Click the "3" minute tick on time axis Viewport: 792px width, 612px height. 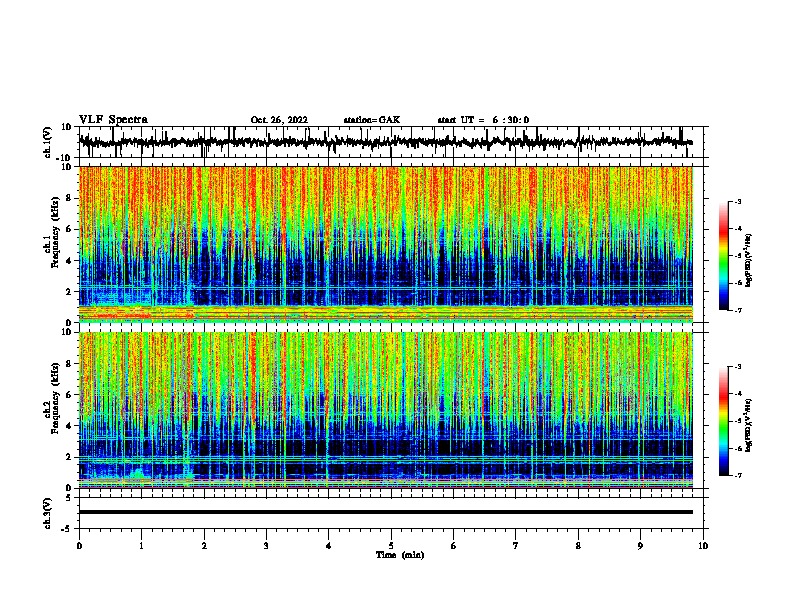pyautogui.click(x=266, y=546)
